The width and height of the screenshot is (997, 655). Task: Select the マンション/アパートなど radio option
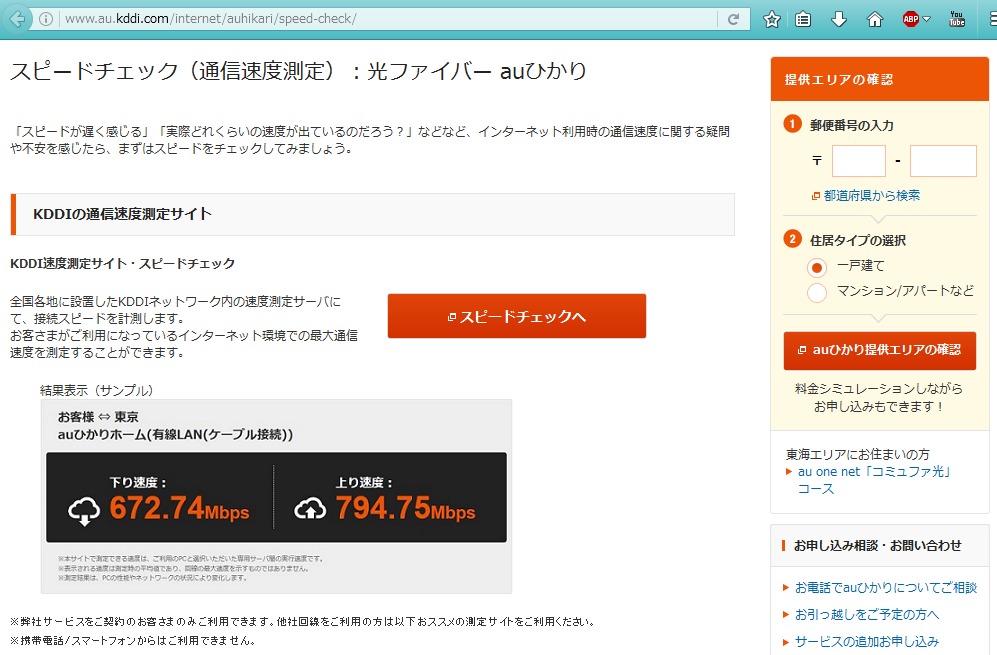(817, 292)
